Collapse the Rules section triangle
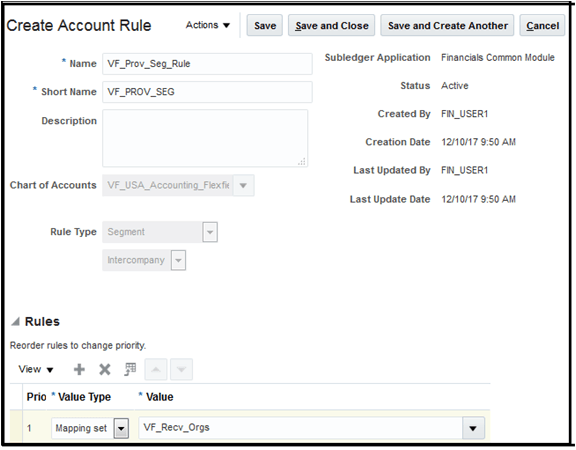Image resolution: width=576 pixels, height=450 pixels. pyautogui.click(x=15, y=322)
